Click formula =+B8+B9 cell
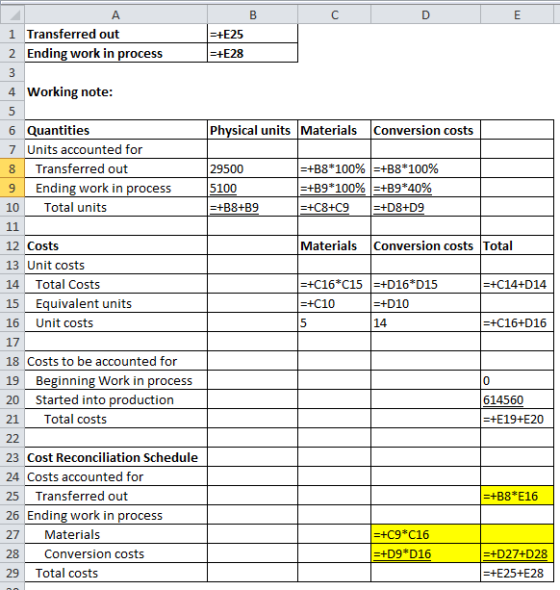The width and height of the screenshot is (560, 590). tap(253, 207)
